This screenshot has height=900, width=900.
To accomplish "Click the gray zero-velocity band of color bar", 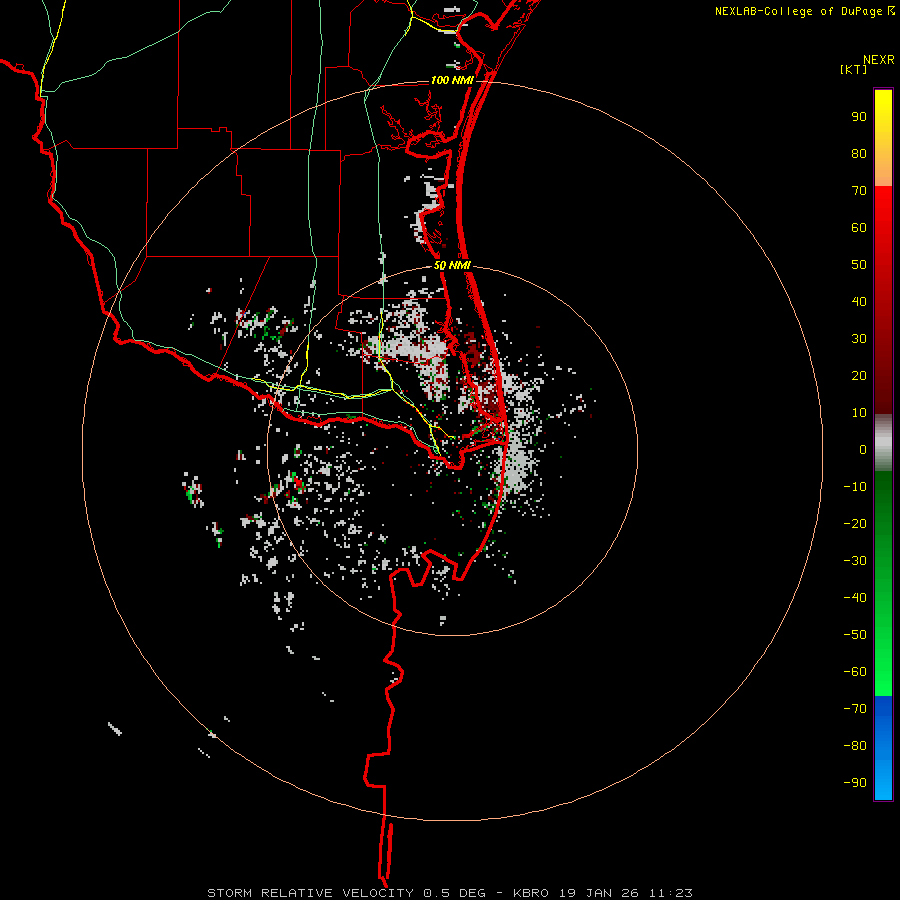I will point(883,443).
